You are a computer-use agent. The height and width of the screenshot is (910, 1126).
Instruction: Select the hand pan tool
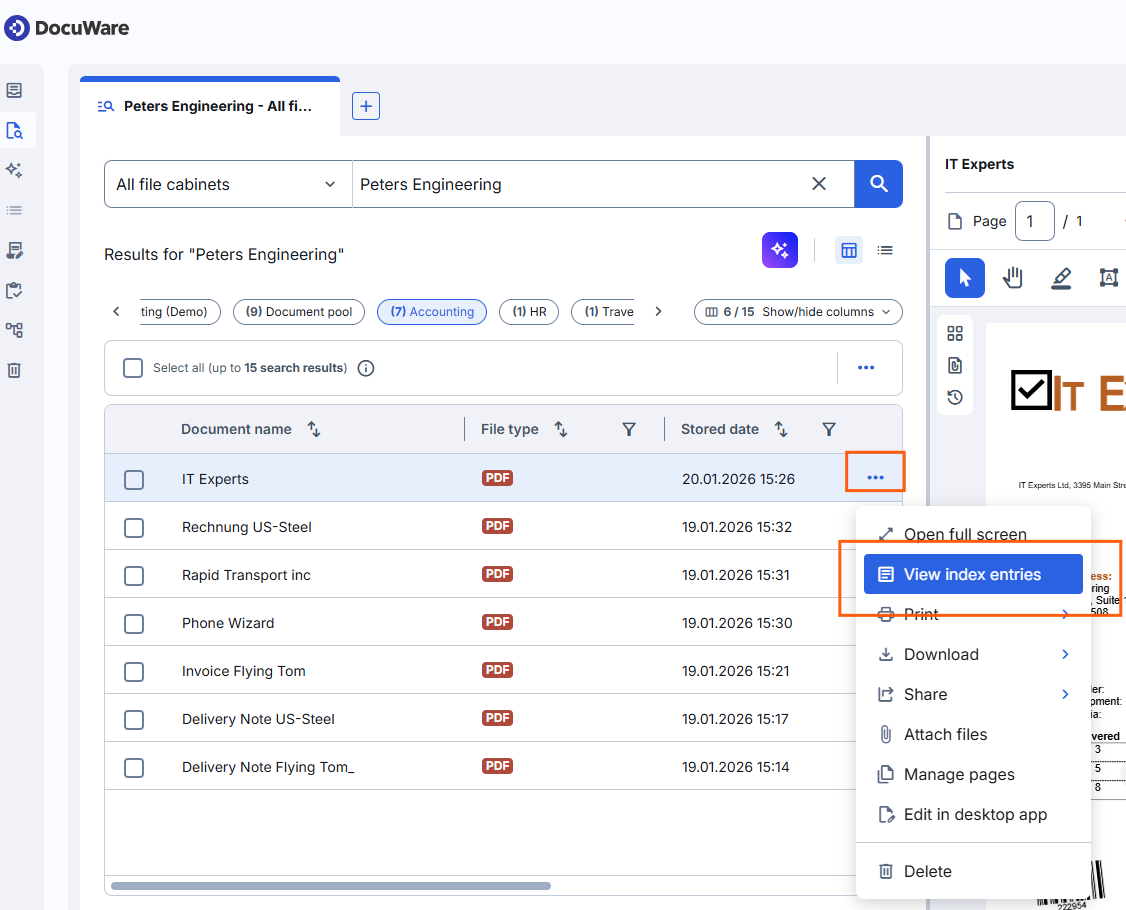(1013, 278)
